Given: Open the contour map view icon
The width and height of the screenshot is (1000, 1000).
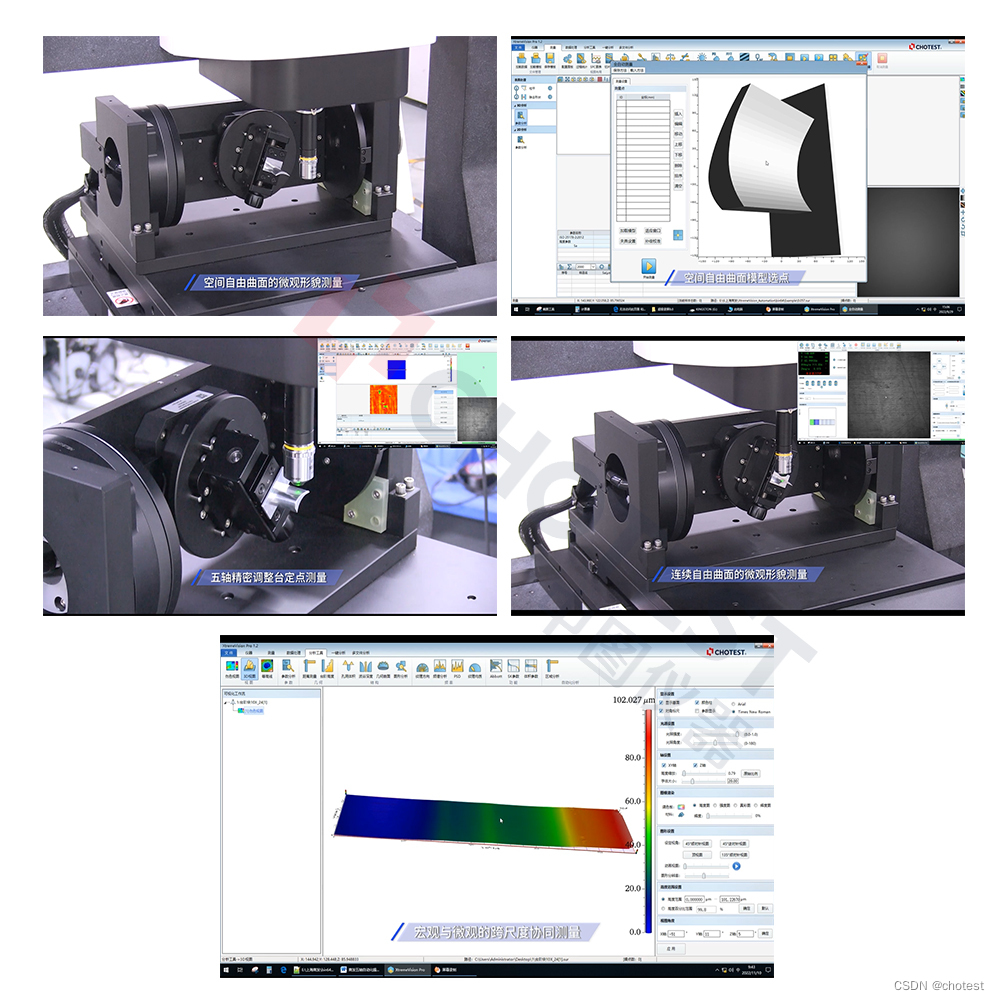Looking at the screenshot, I should [x=267, y=666].
